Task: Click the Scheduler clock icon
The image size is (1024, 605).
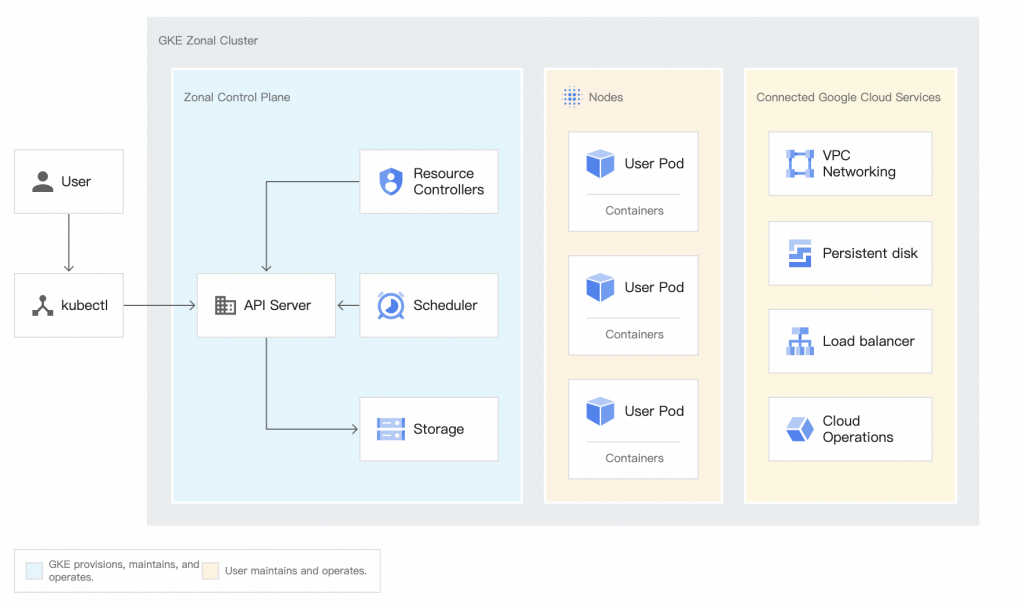Action: pos(391,305)
